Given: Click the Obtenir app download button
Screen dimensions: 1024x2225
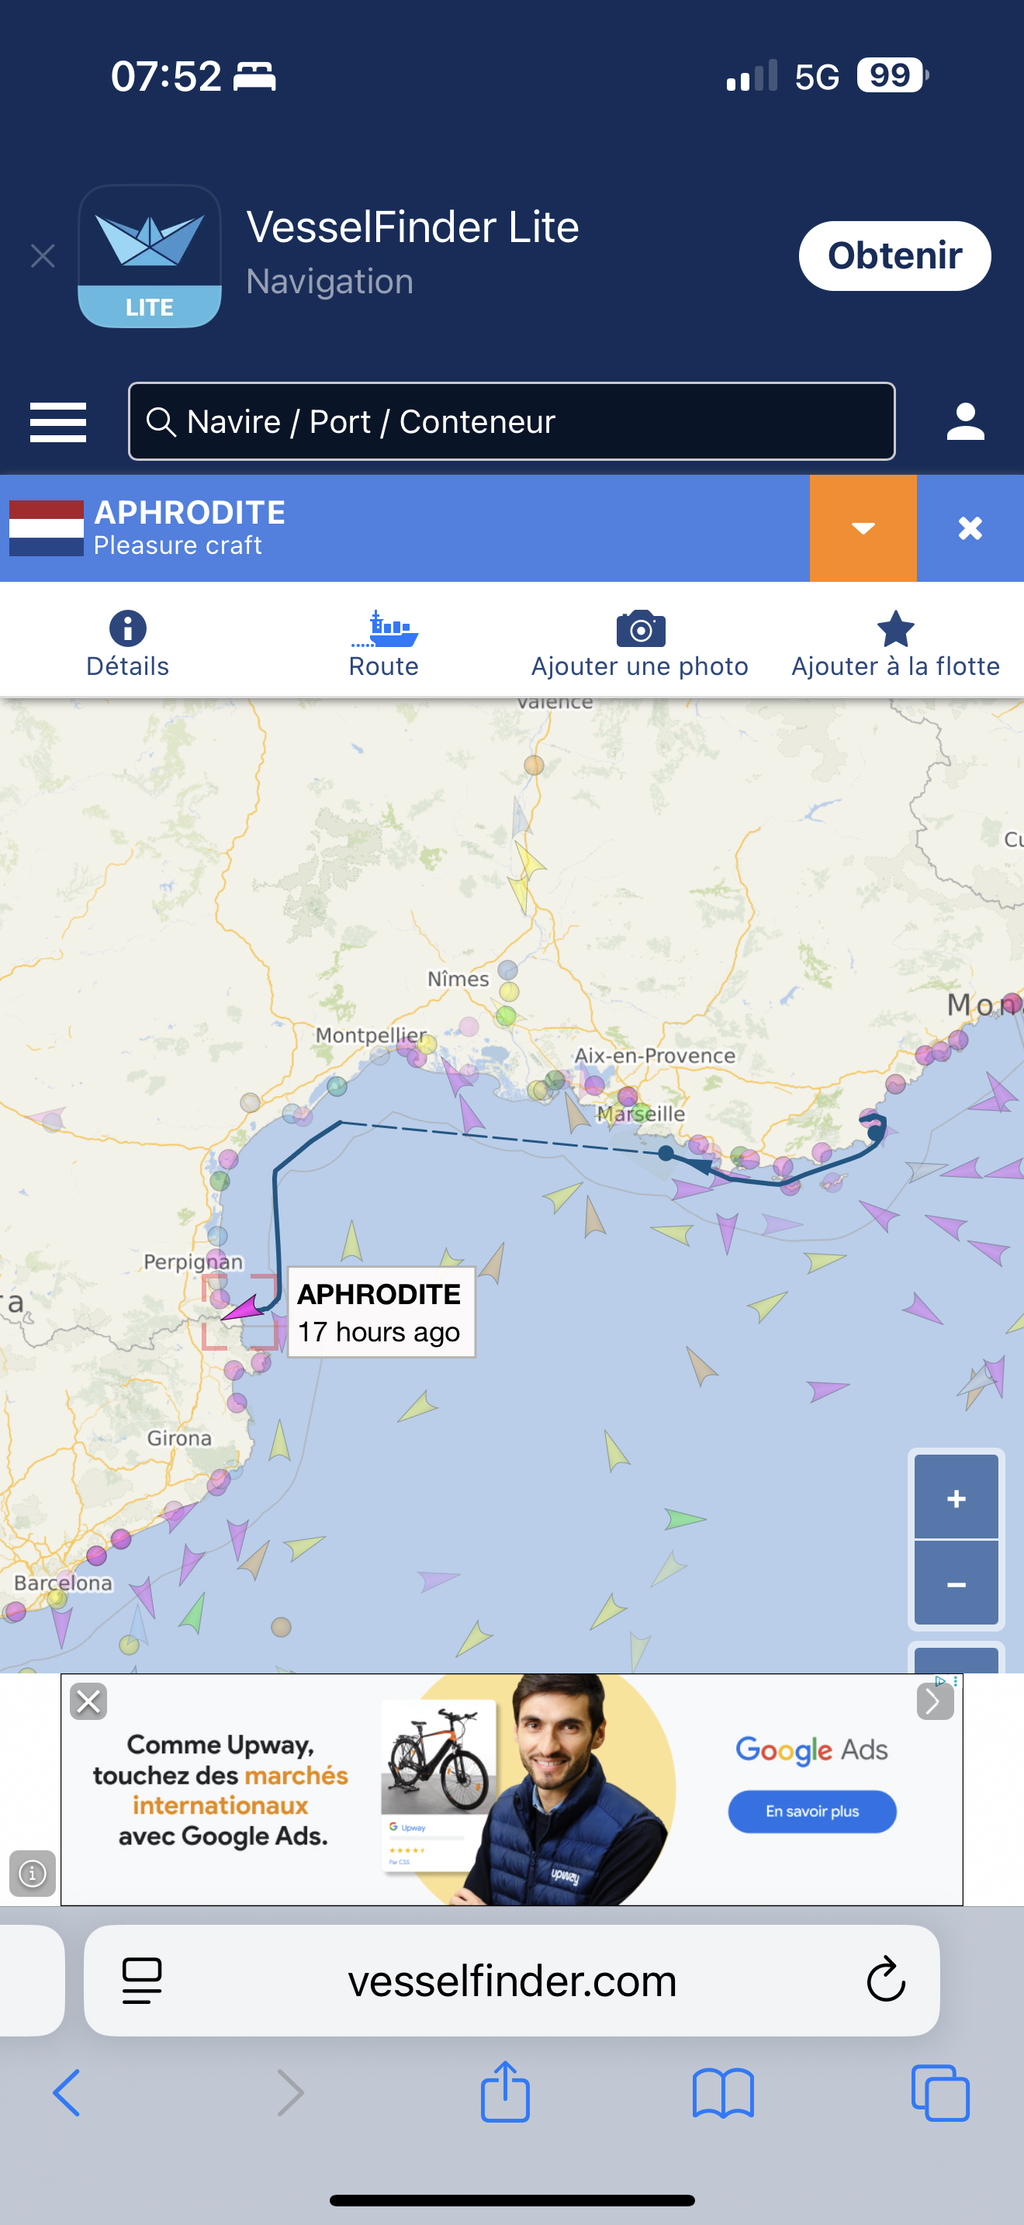Looking at the screenshot, I should pyautogui.click(x=895, y=256).
